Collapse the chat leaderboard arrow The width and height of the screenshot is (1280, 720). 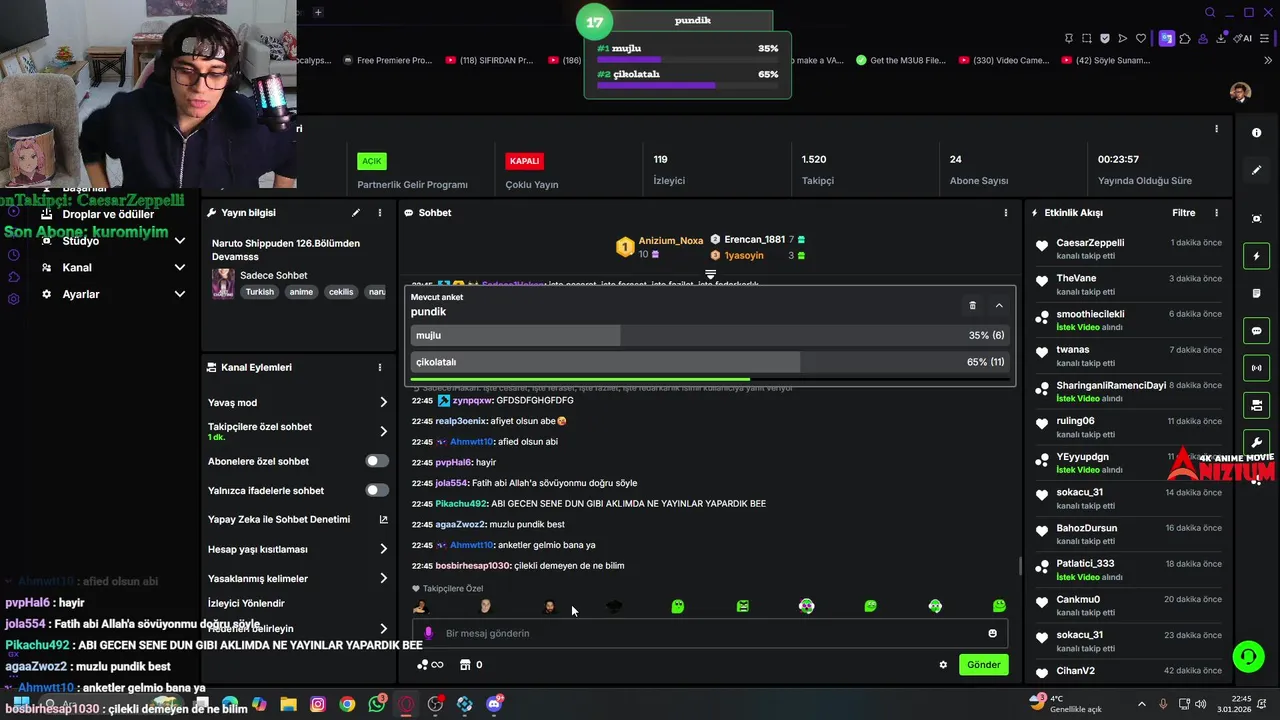(710, 274)
